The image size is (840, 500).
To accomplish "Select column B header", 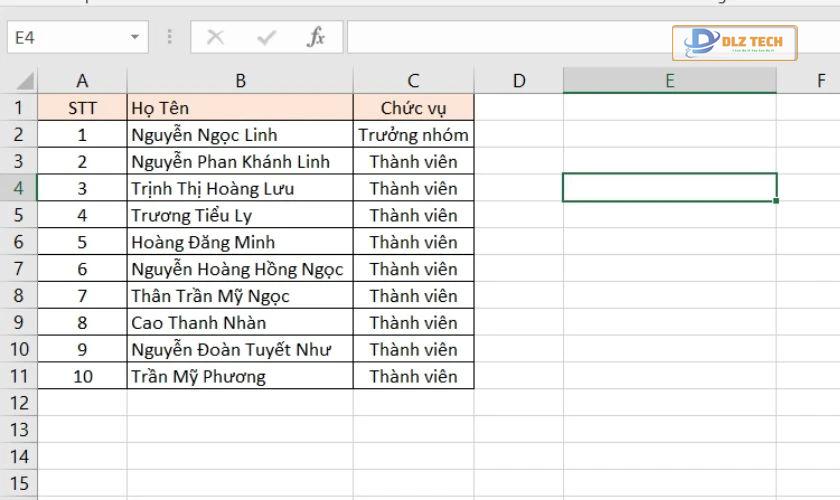I will click(x=240, y=81).
